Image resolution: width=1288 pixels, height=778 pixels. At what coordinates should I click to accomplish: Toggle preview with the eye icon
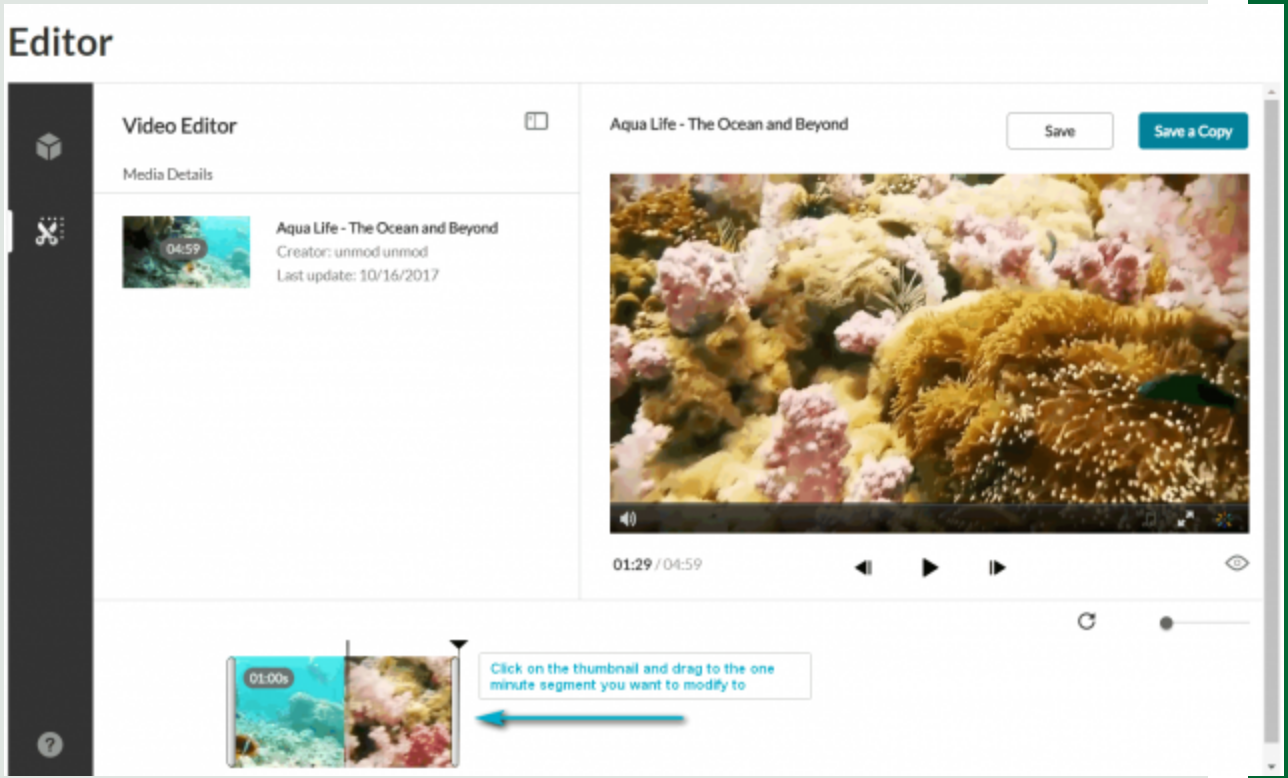[1236, 563]
